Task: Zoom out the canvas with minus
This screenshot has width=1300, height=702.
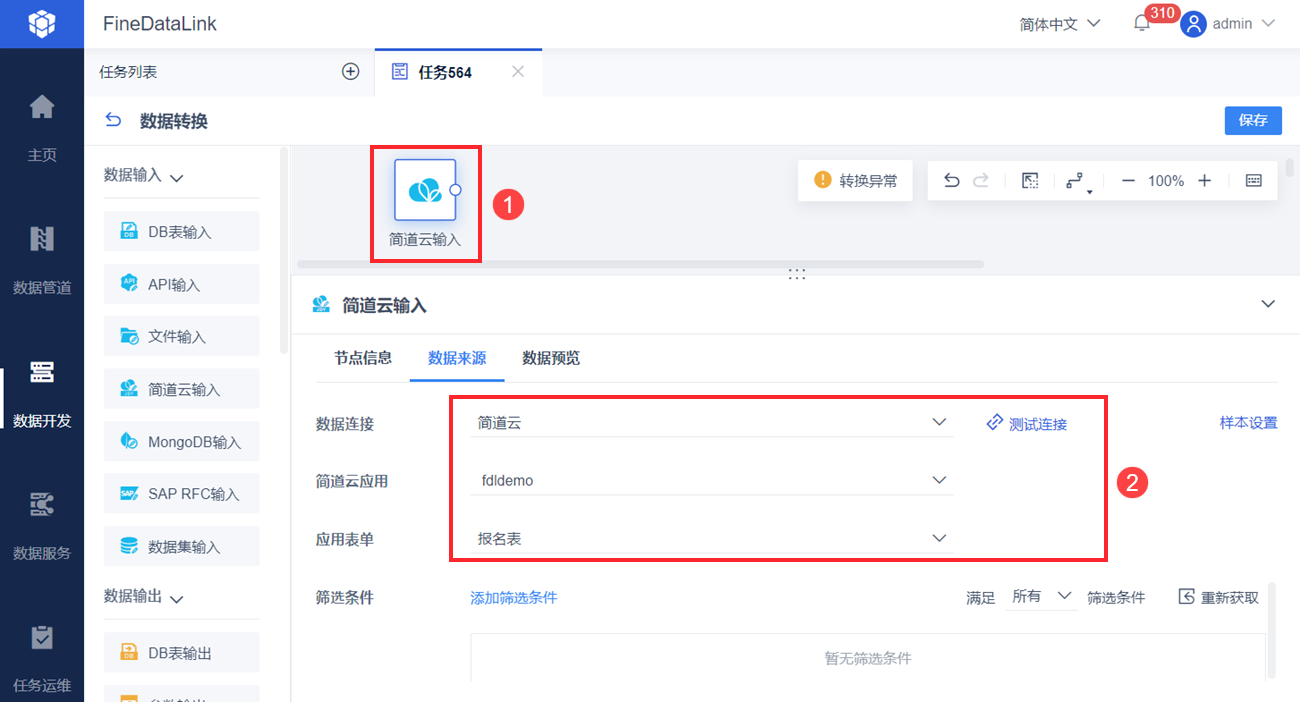Action: (x=1128, y=181)
